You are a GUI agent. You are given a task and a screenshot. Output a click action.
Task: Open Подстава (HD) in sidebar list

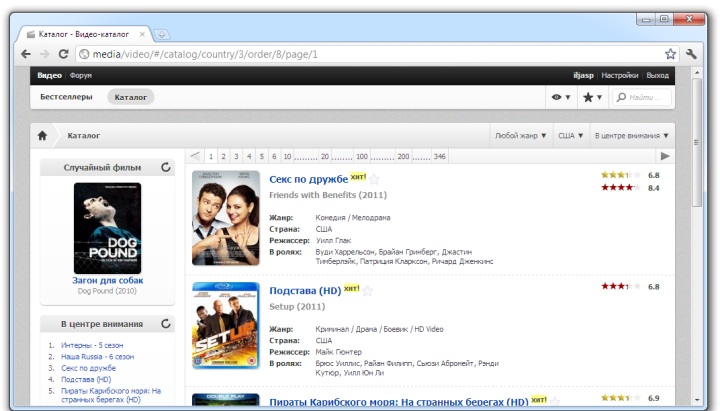click(x=86, y=380)
